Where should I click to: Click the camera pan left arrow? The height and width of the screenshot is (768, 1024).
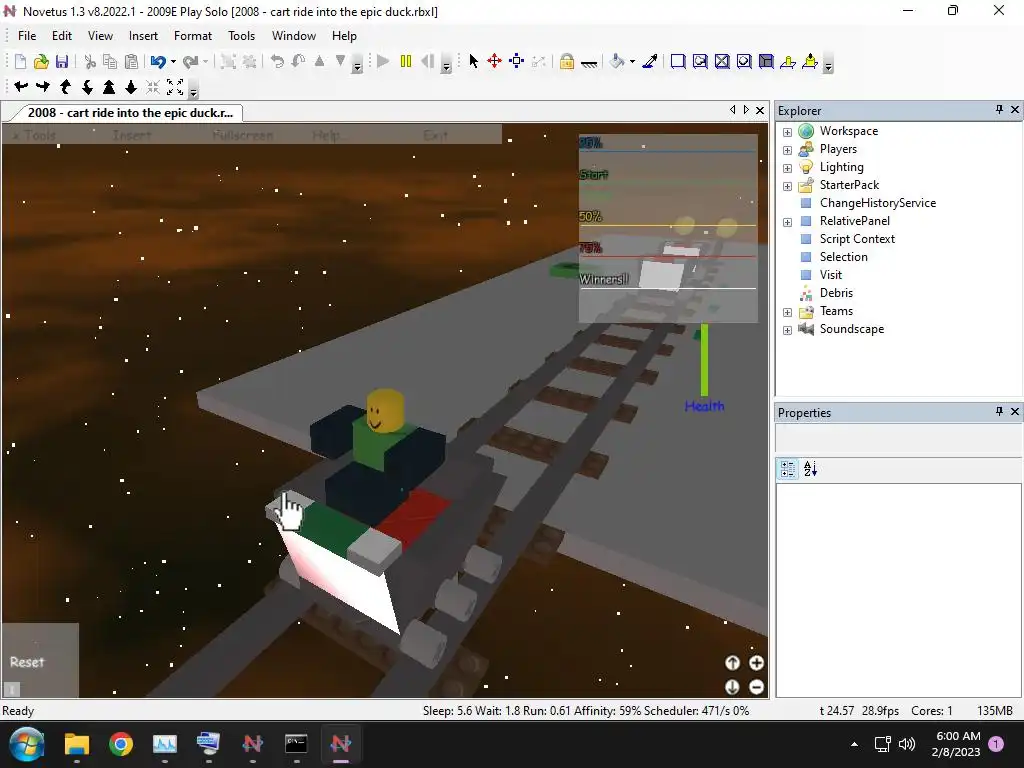pyautogui.click(x=21, y=87)
